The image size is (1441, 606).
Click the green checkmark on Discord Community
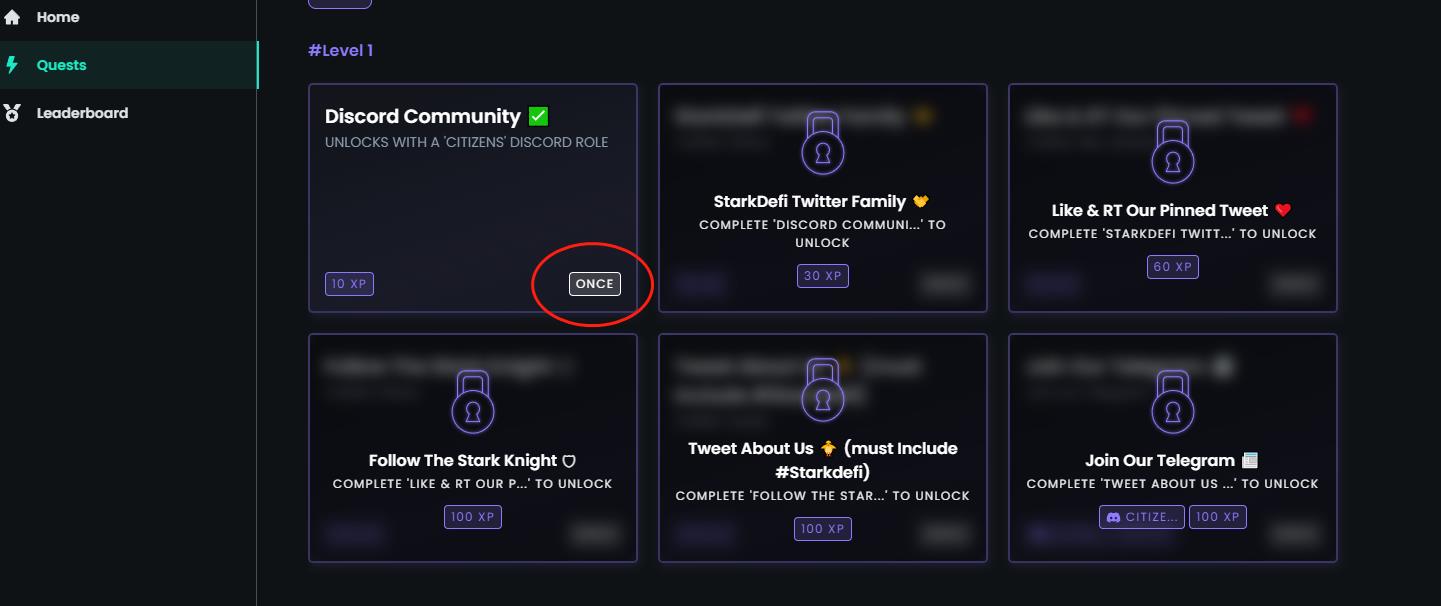coord(538,116)
